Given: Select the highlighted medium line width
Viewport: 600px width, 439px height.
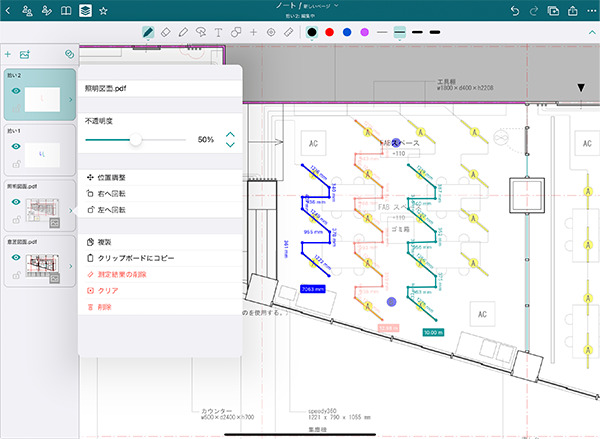Looking at the screenshot, I should tap(399, 33).
